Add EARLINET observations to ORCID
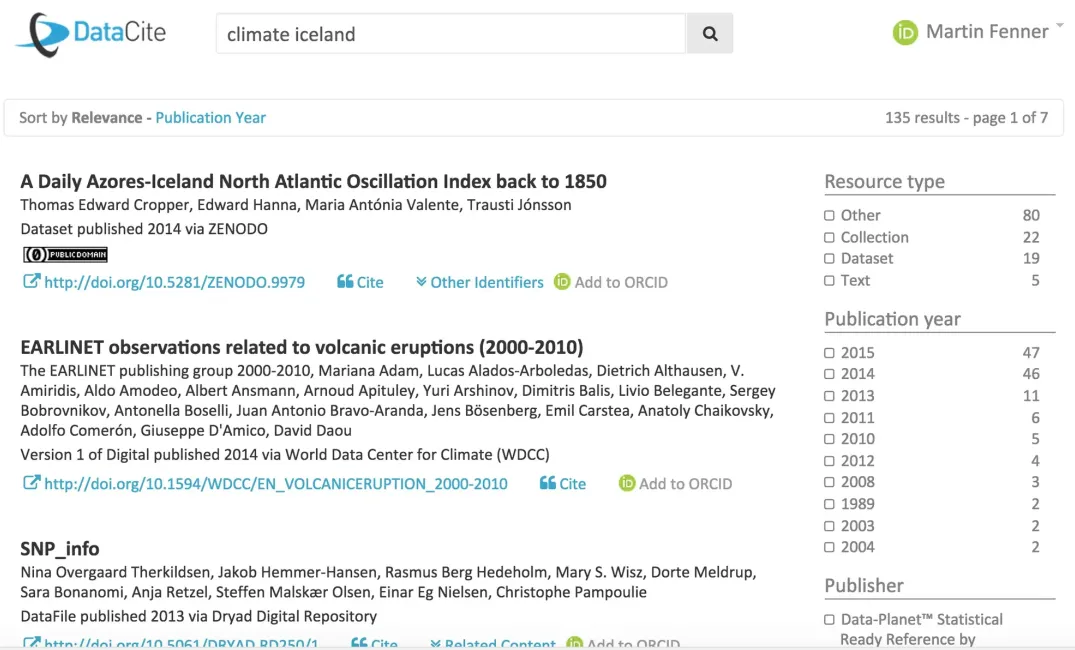1075x650 pixels. (675, 483)
